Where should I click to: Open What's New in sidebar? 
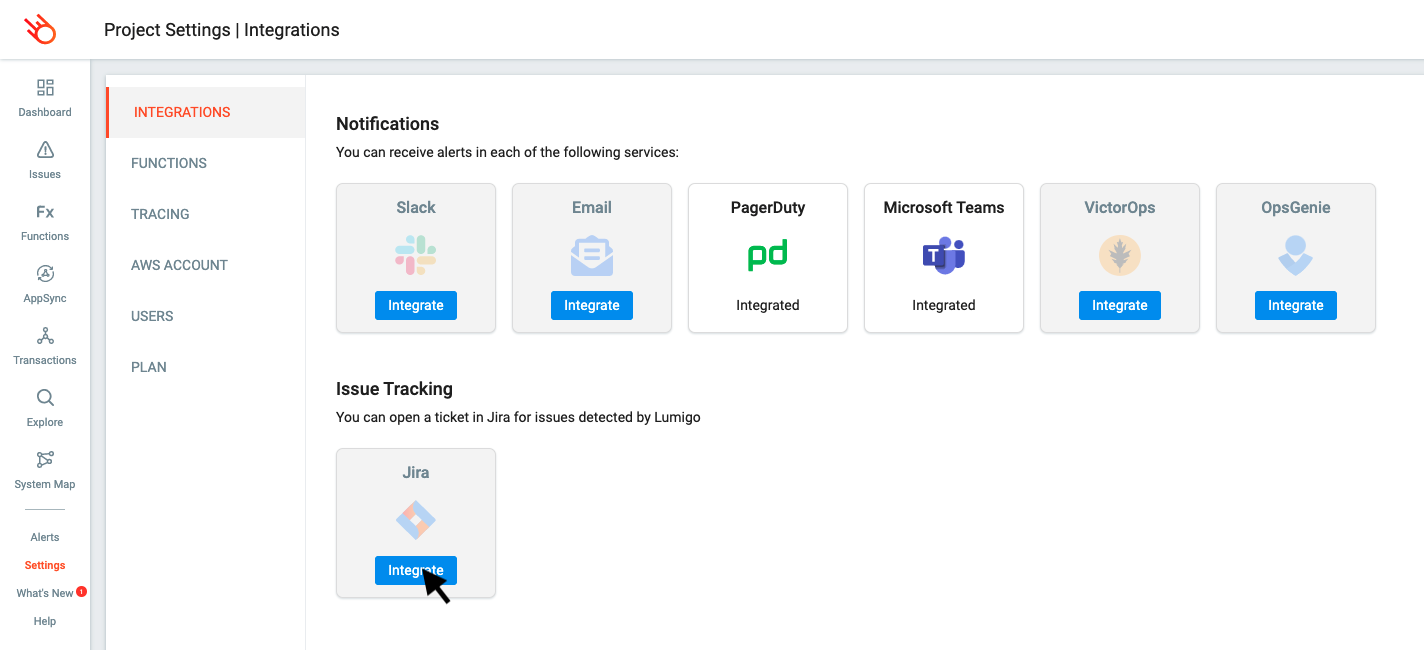click(45, 593)
